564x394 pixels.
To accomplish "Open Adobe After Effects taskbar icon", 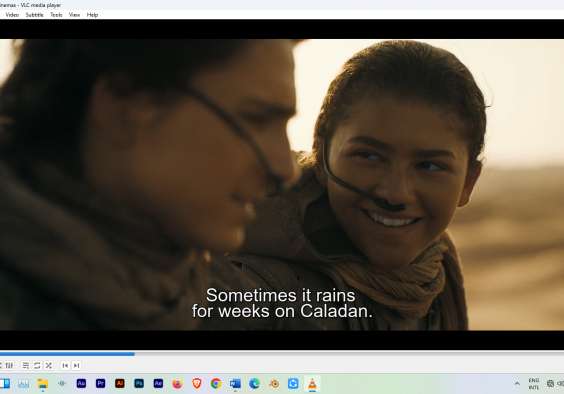I will pyautogui.click(x=158, y=384).
